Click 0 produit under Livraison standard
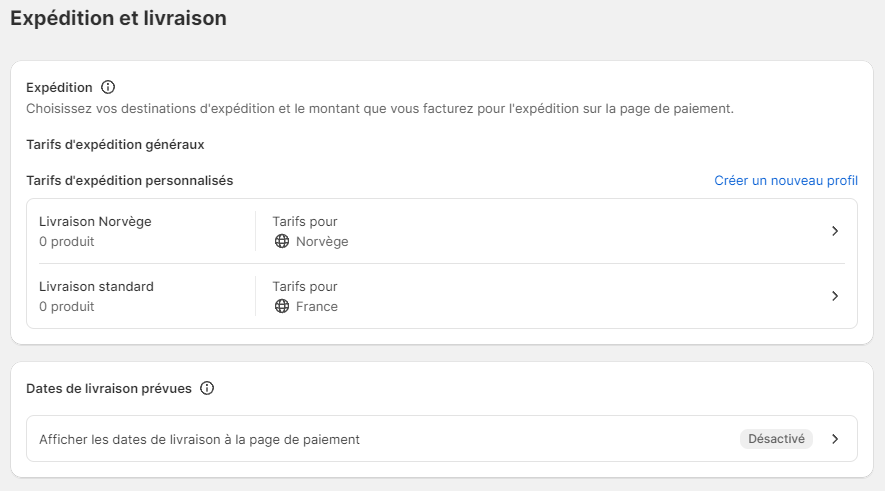Viewport: 885px width, 491px height. pyautogui.click(x=66, y=306)
